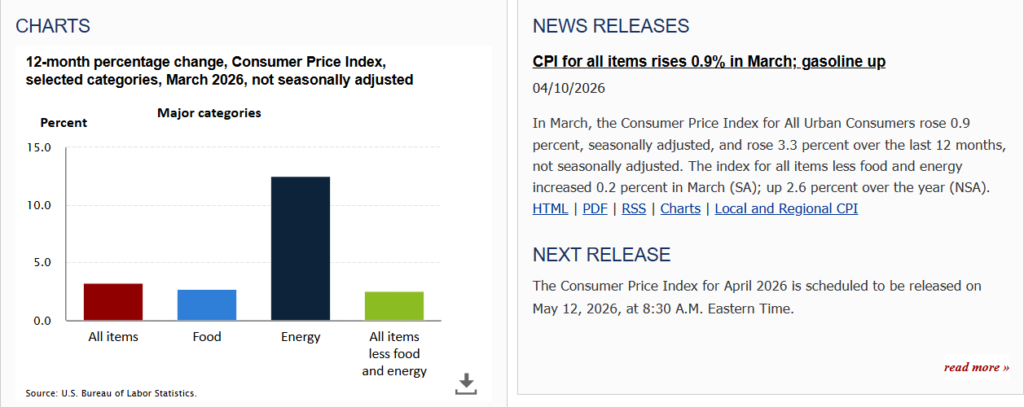The image size is (1024, 407).
Task: Select the blue Food bar
Action: (207, 305)
